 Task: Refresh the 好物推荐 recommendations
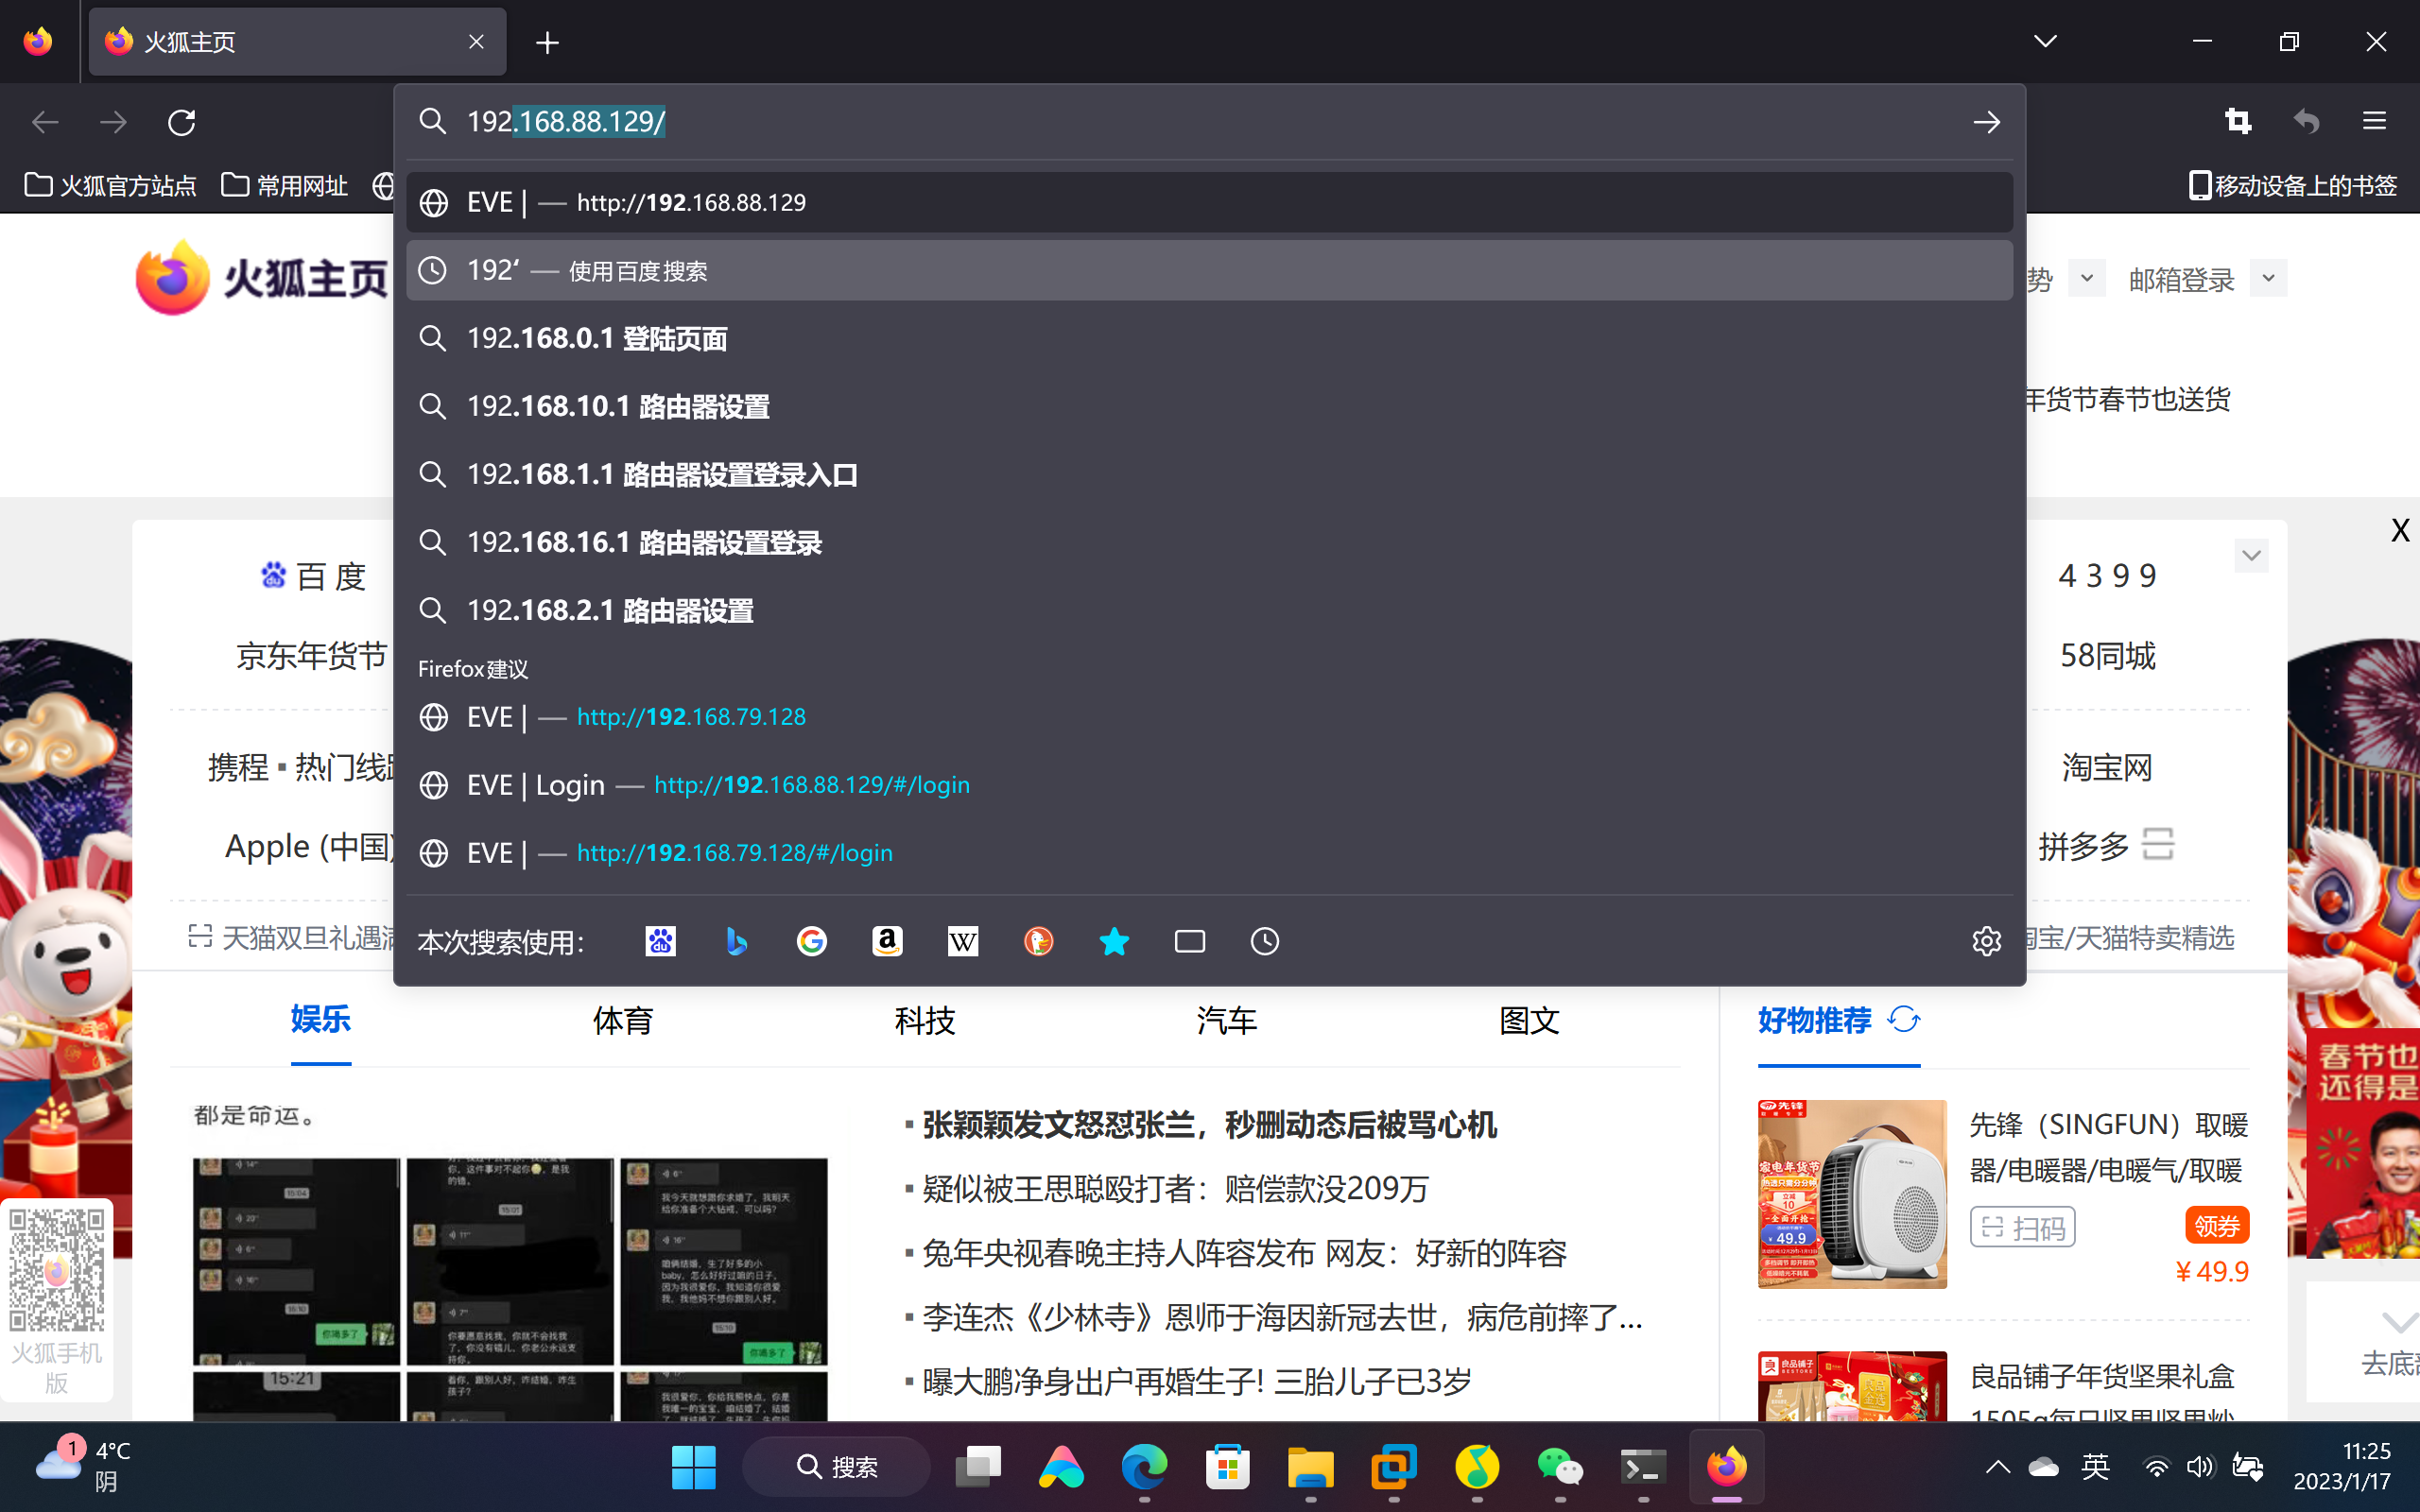1904,1020
